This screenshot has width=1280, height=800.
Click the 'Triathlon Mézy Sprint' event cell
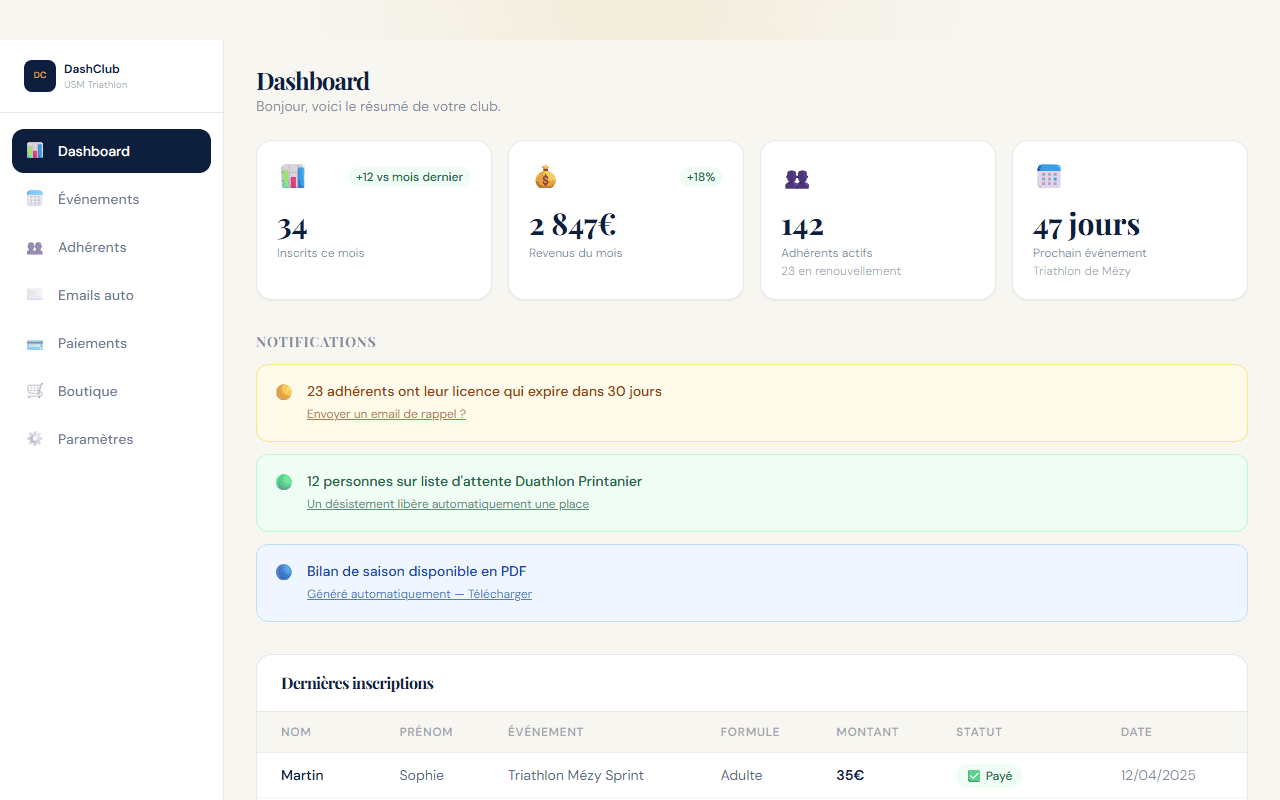click(x=576, y=775)
